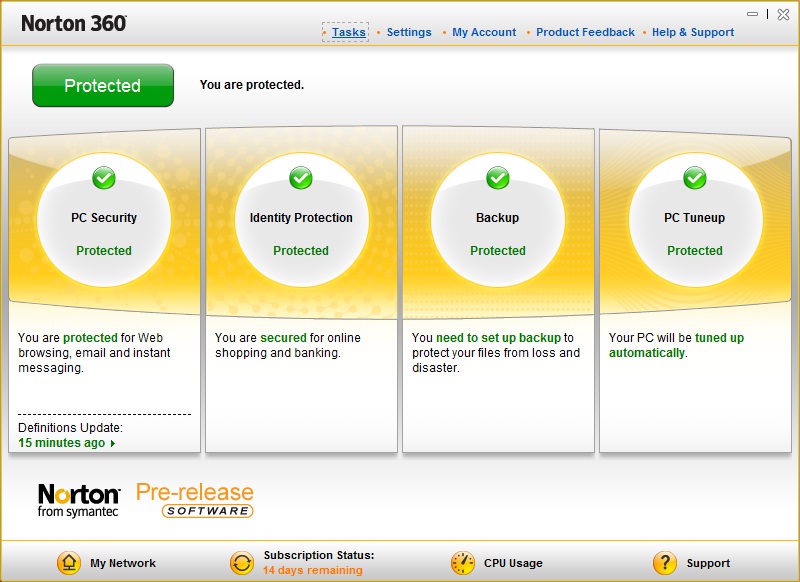Click 'Protected' status under PC Tuneup
Screen dimensions: 800x582
tap(695, 250)
